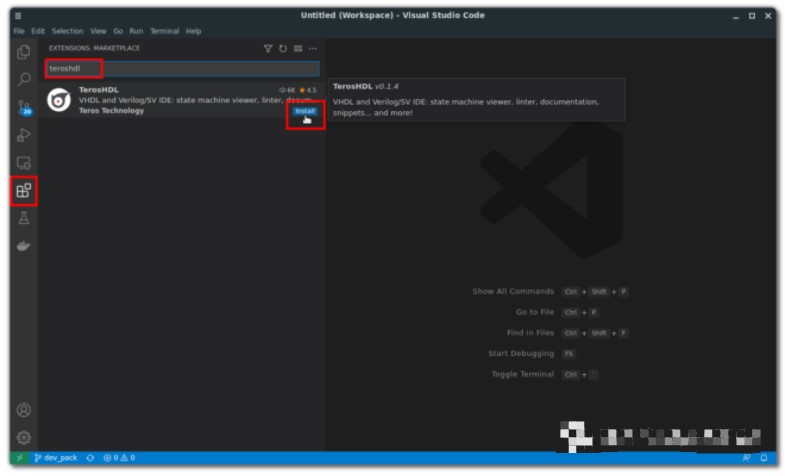Screen dimensions: 785x476
Task: Maximize the VS Code window
Action: pos(752,16)
